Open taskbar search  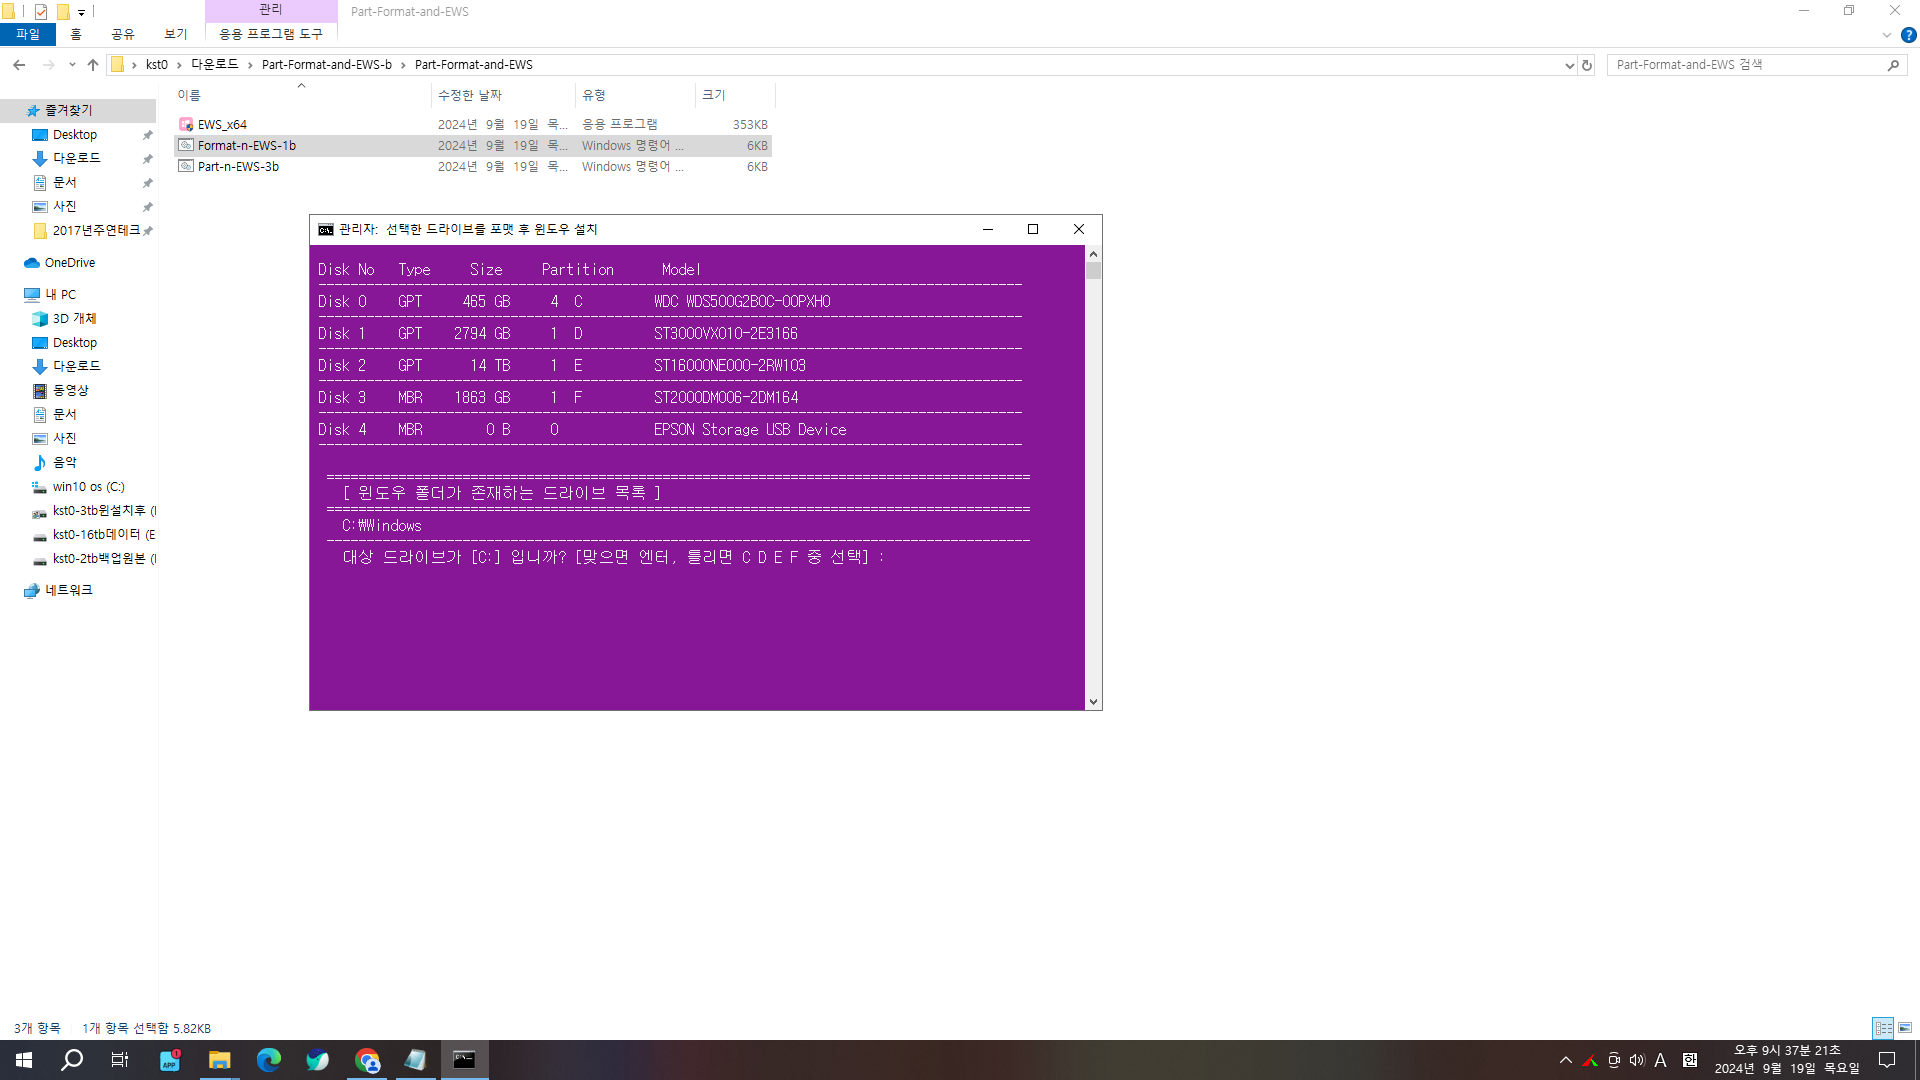click(x=72, y=1060)
